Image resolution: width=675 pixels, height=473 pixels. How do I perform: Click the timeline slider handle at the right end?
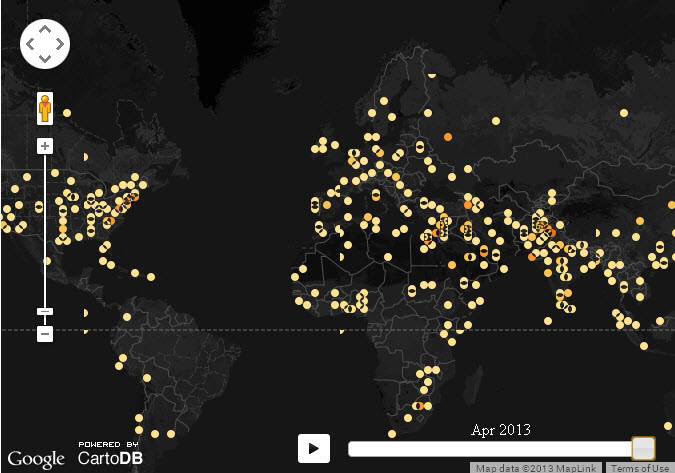click(x=643, y=448)
